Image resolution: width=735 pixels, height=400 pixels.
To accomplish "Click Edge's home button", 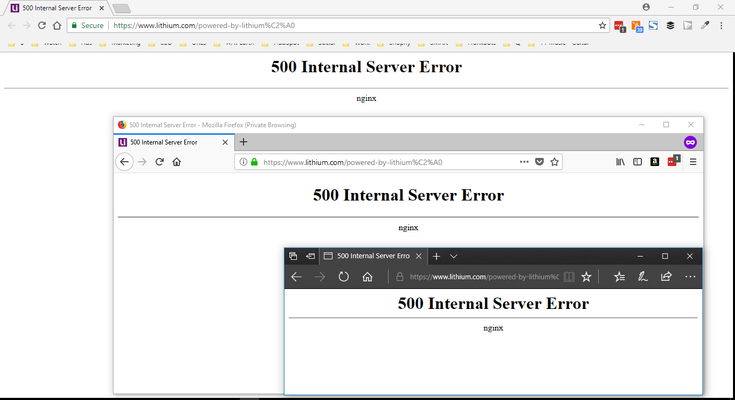I will [x=368, y=277].
